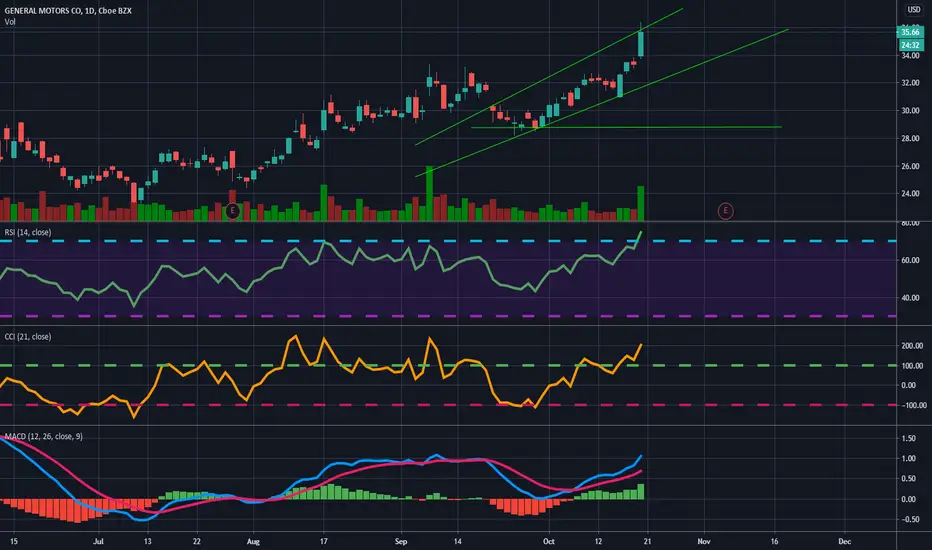Viewport: 932px width, 550px height.
Task: Click the blue MACD line at its latest point
Action: (x=641, y=455)
